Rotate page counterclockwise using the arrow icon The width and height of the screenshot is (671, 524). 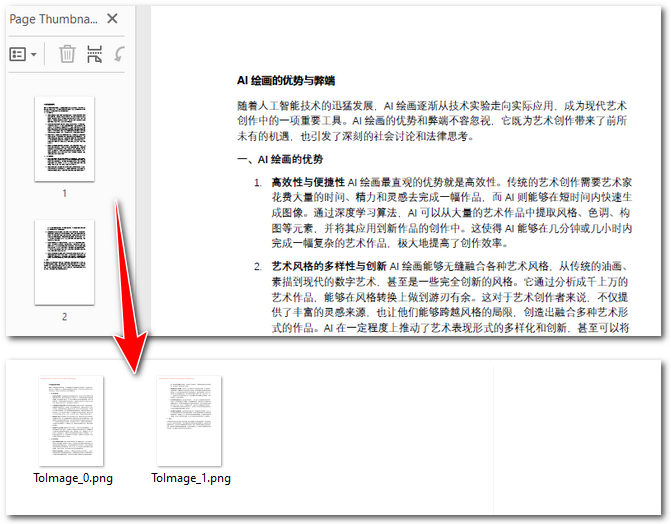click(x=120, y=54)
